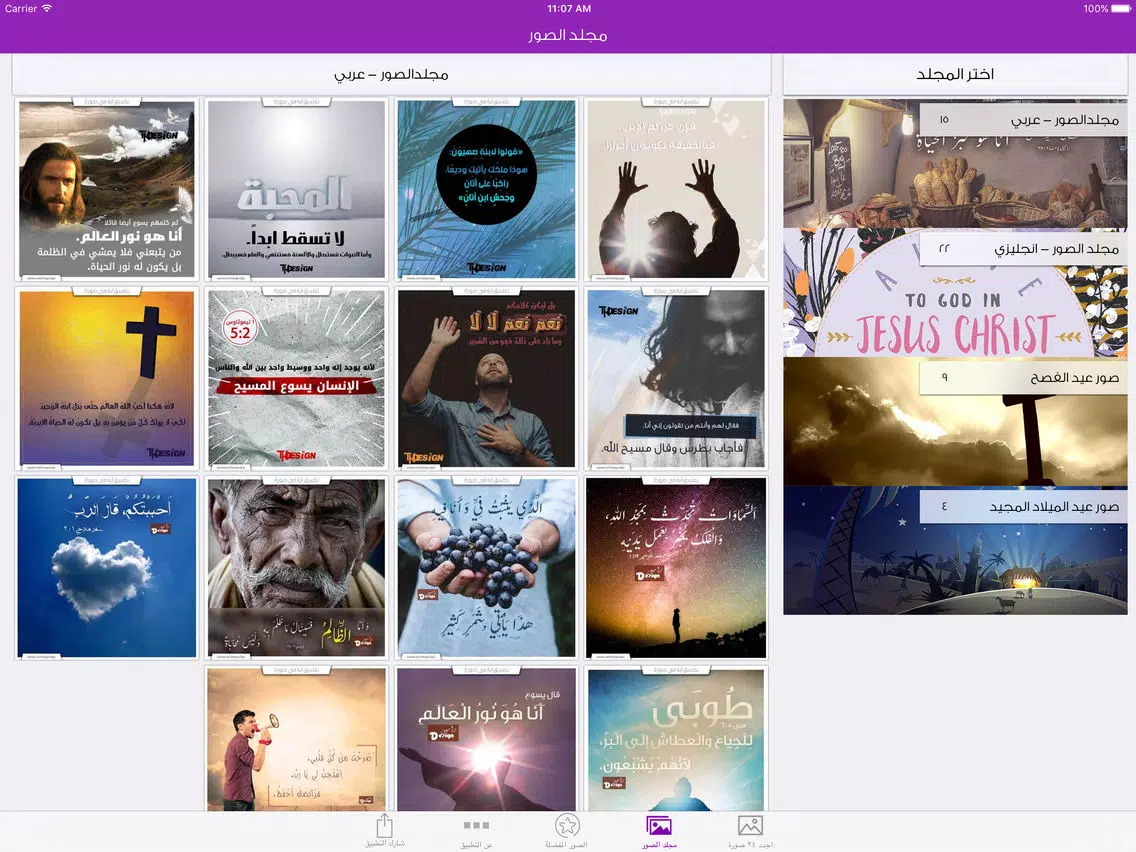Tap the battery indicator in status bar
The height and width of the screenshot is (852, 1136).
[x=1120, y=9]
